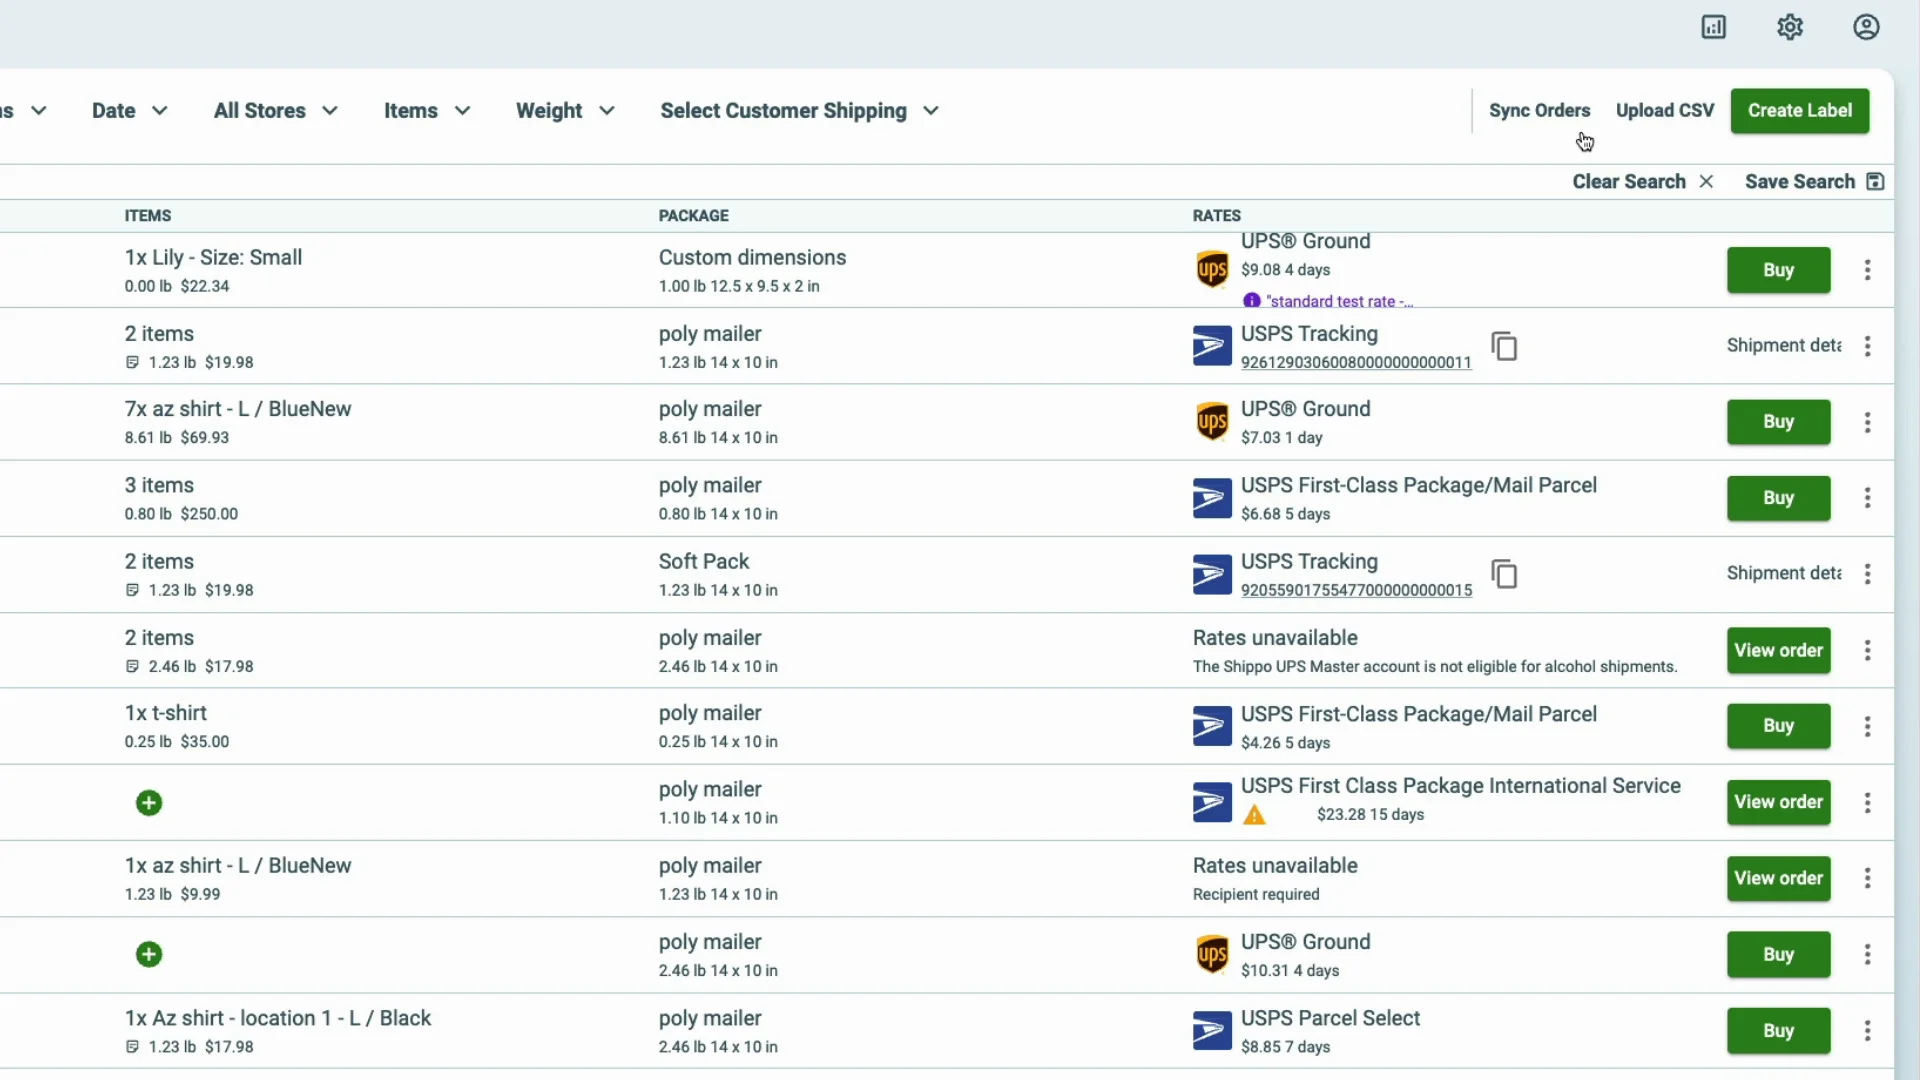This screenshot has width=1920, height=1080.
Task: Open Select Customer Shipping dropdown
Action: pyautogui.click(x=799, y=111)
